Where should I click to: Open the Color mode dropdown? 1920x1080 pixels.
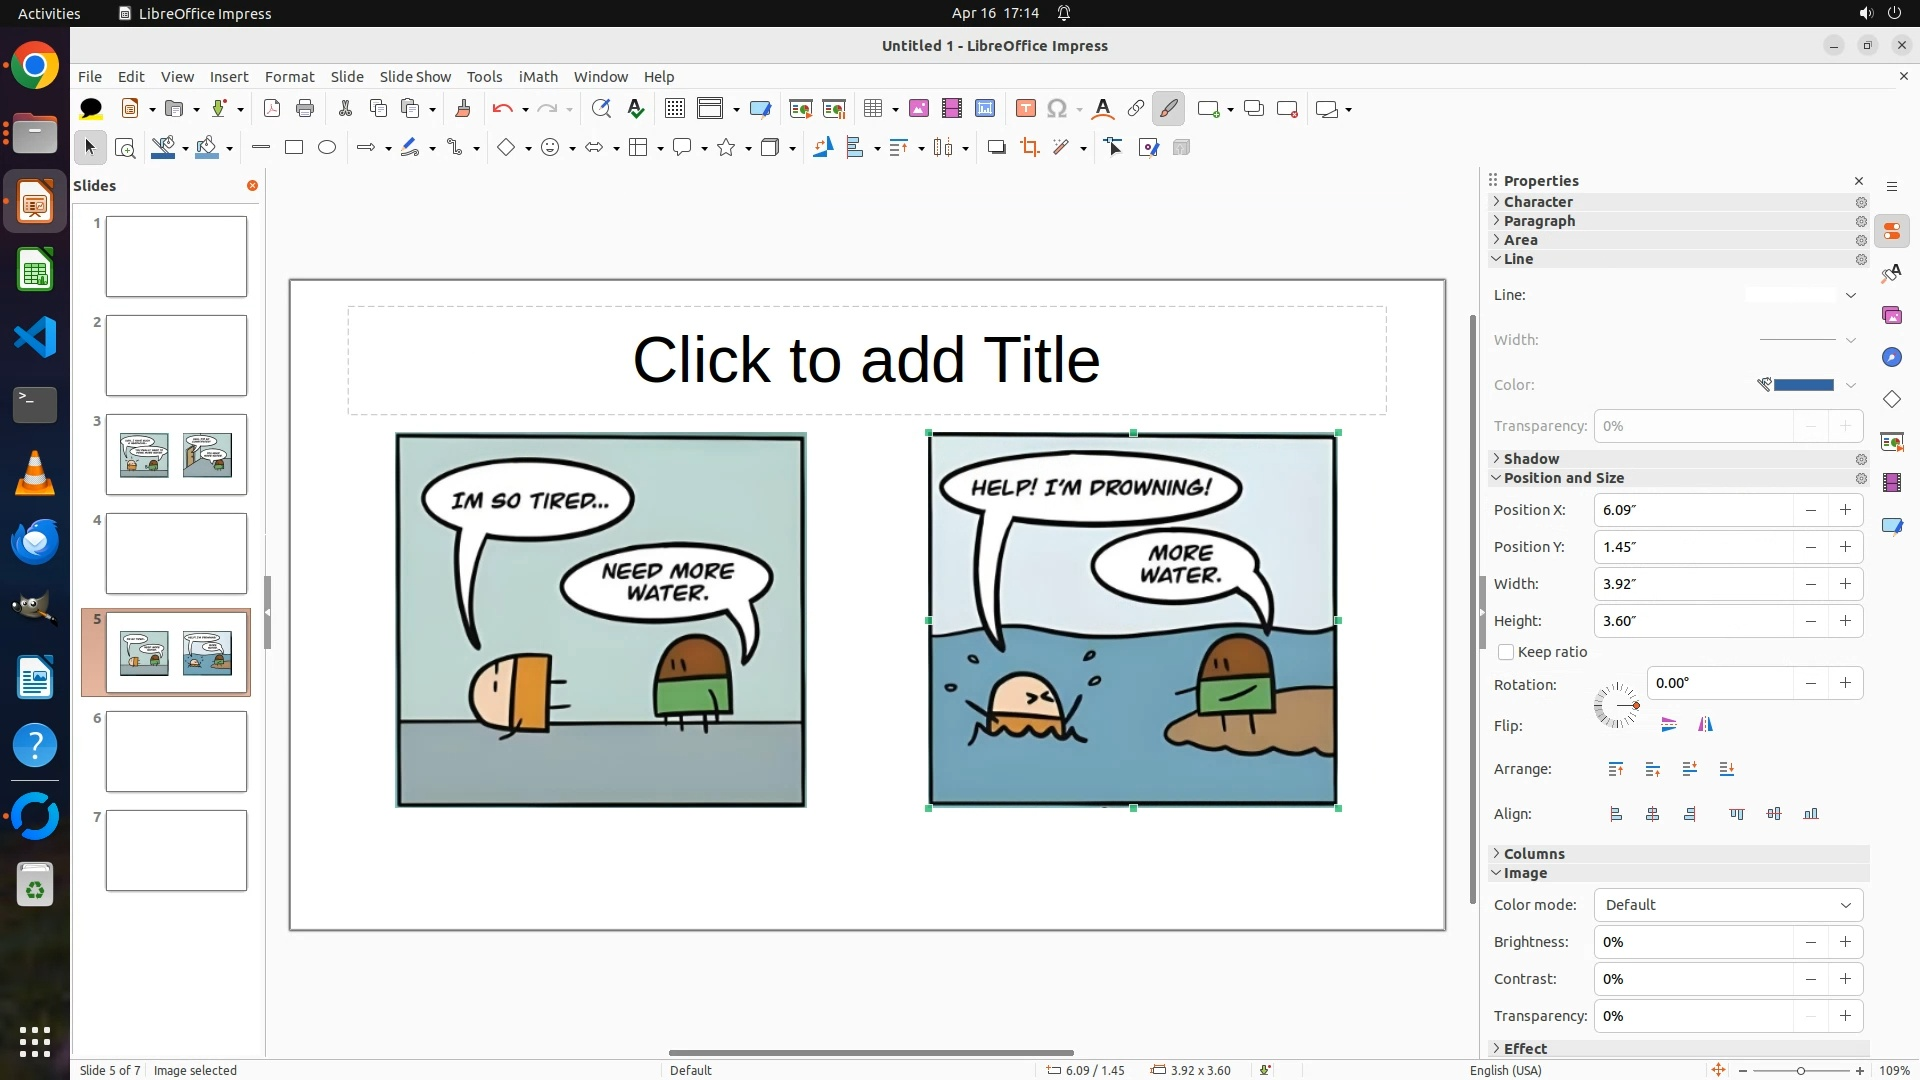(1727, 905)
